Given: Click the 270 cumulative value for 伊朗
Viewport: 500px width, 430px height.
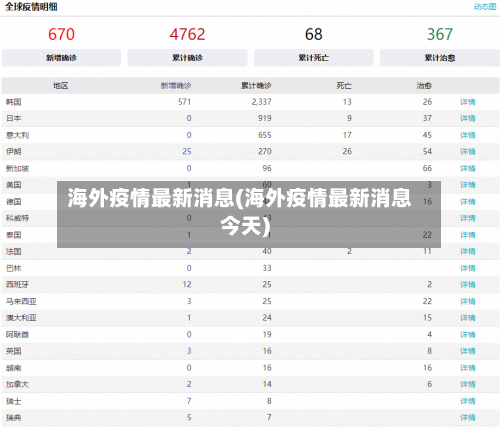Looking at the screenshot, I should 265,152.
